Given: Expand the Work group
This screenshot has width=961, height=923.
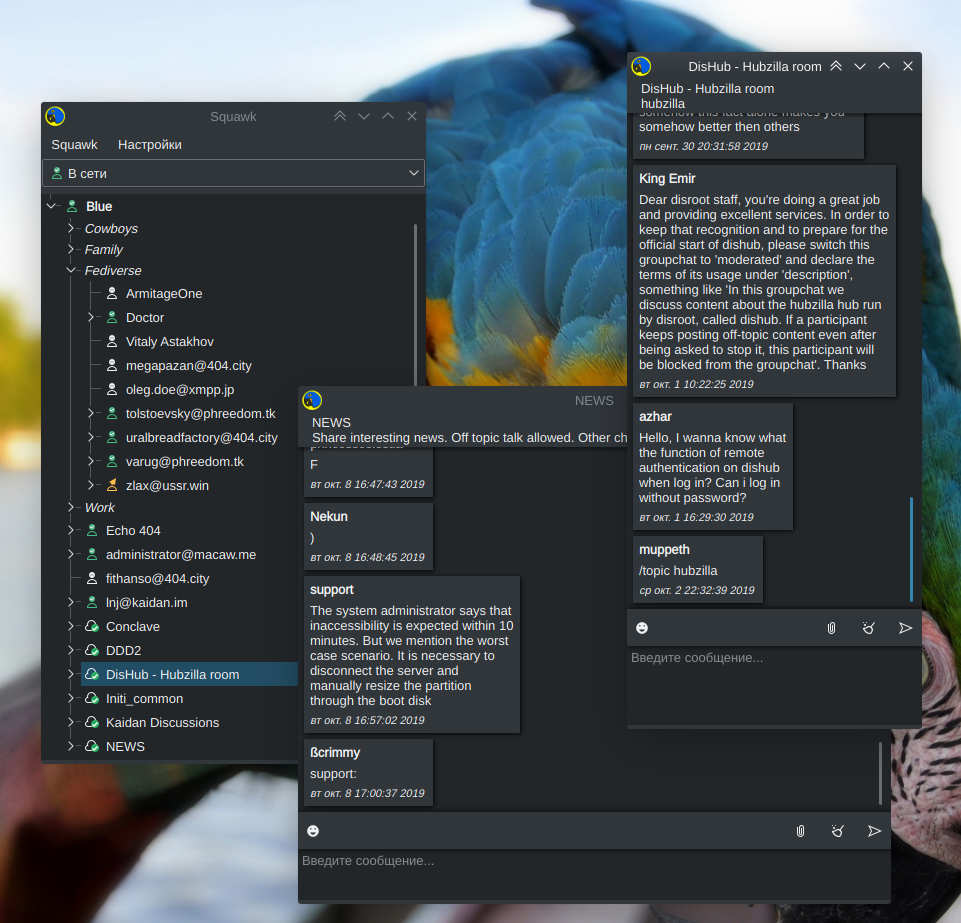Looking at the screenshot, I should click(71, 507).
